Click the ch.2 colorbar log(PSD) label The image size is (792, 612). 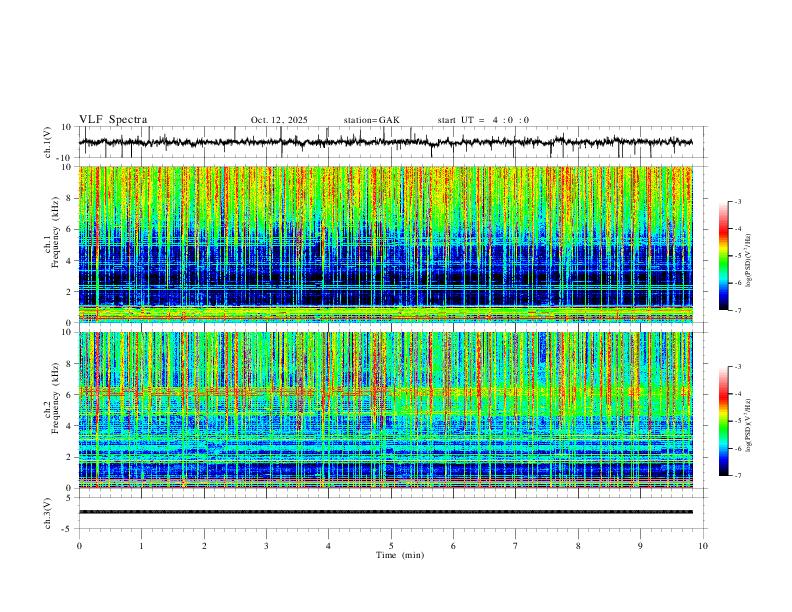coord(749,426)
